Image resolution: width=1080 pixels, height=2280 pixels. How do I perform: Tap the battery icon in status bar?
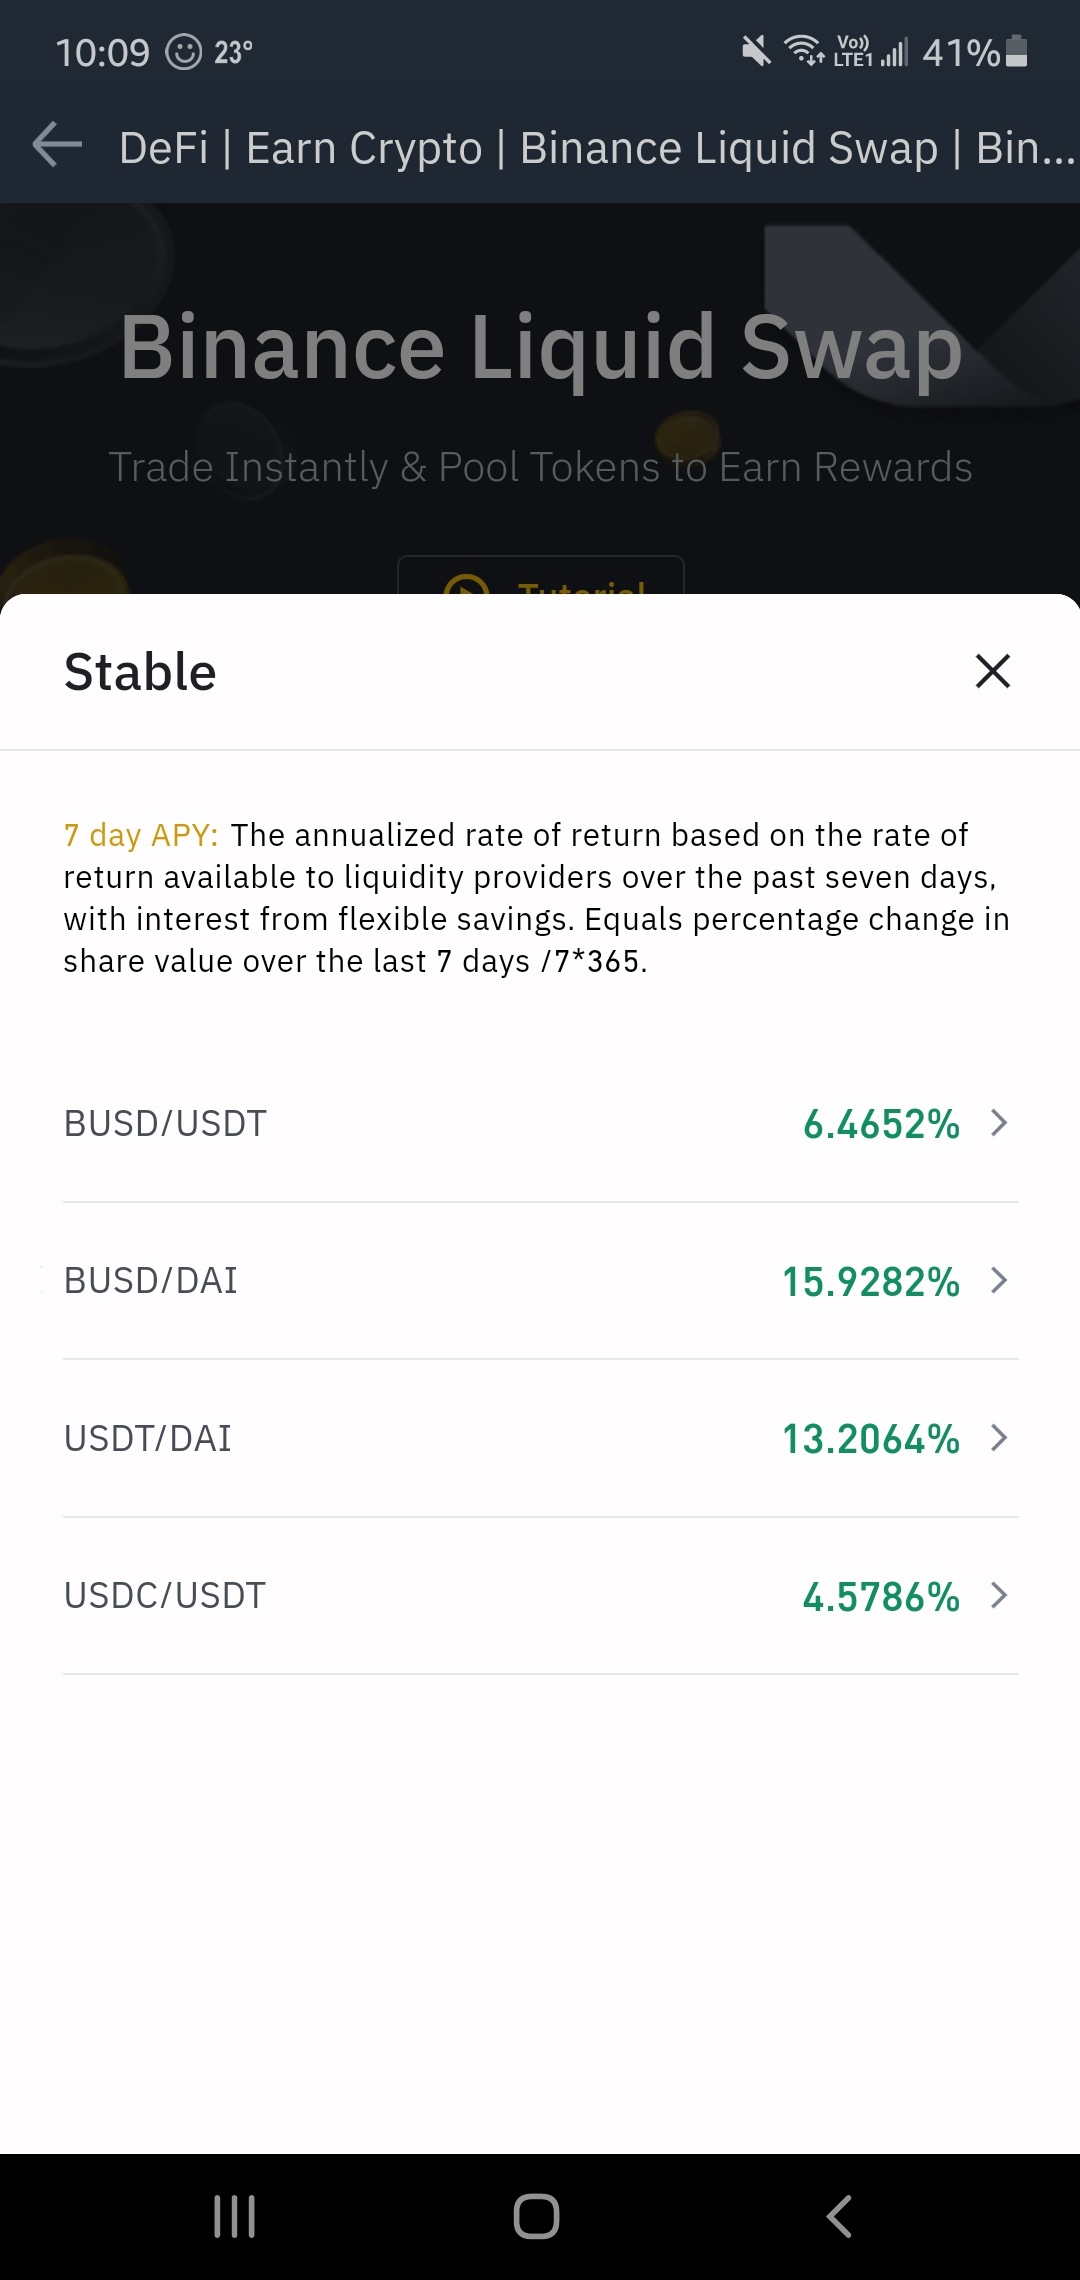[x=1016, y=51]
